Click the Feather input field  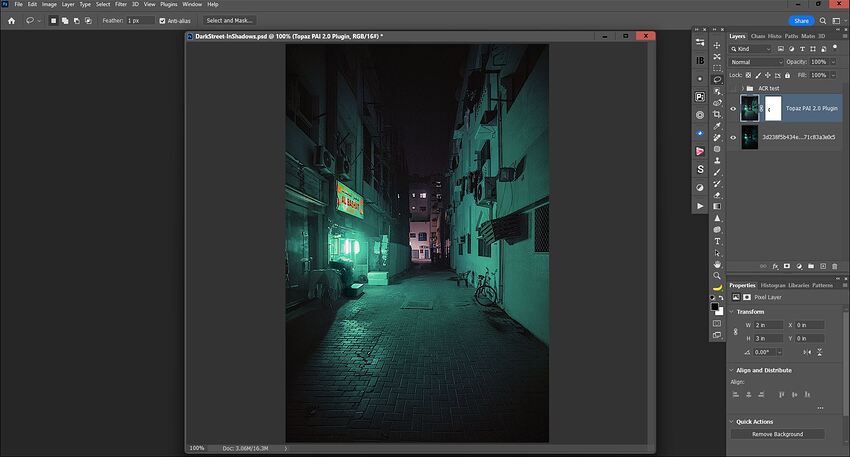(139, 20)
